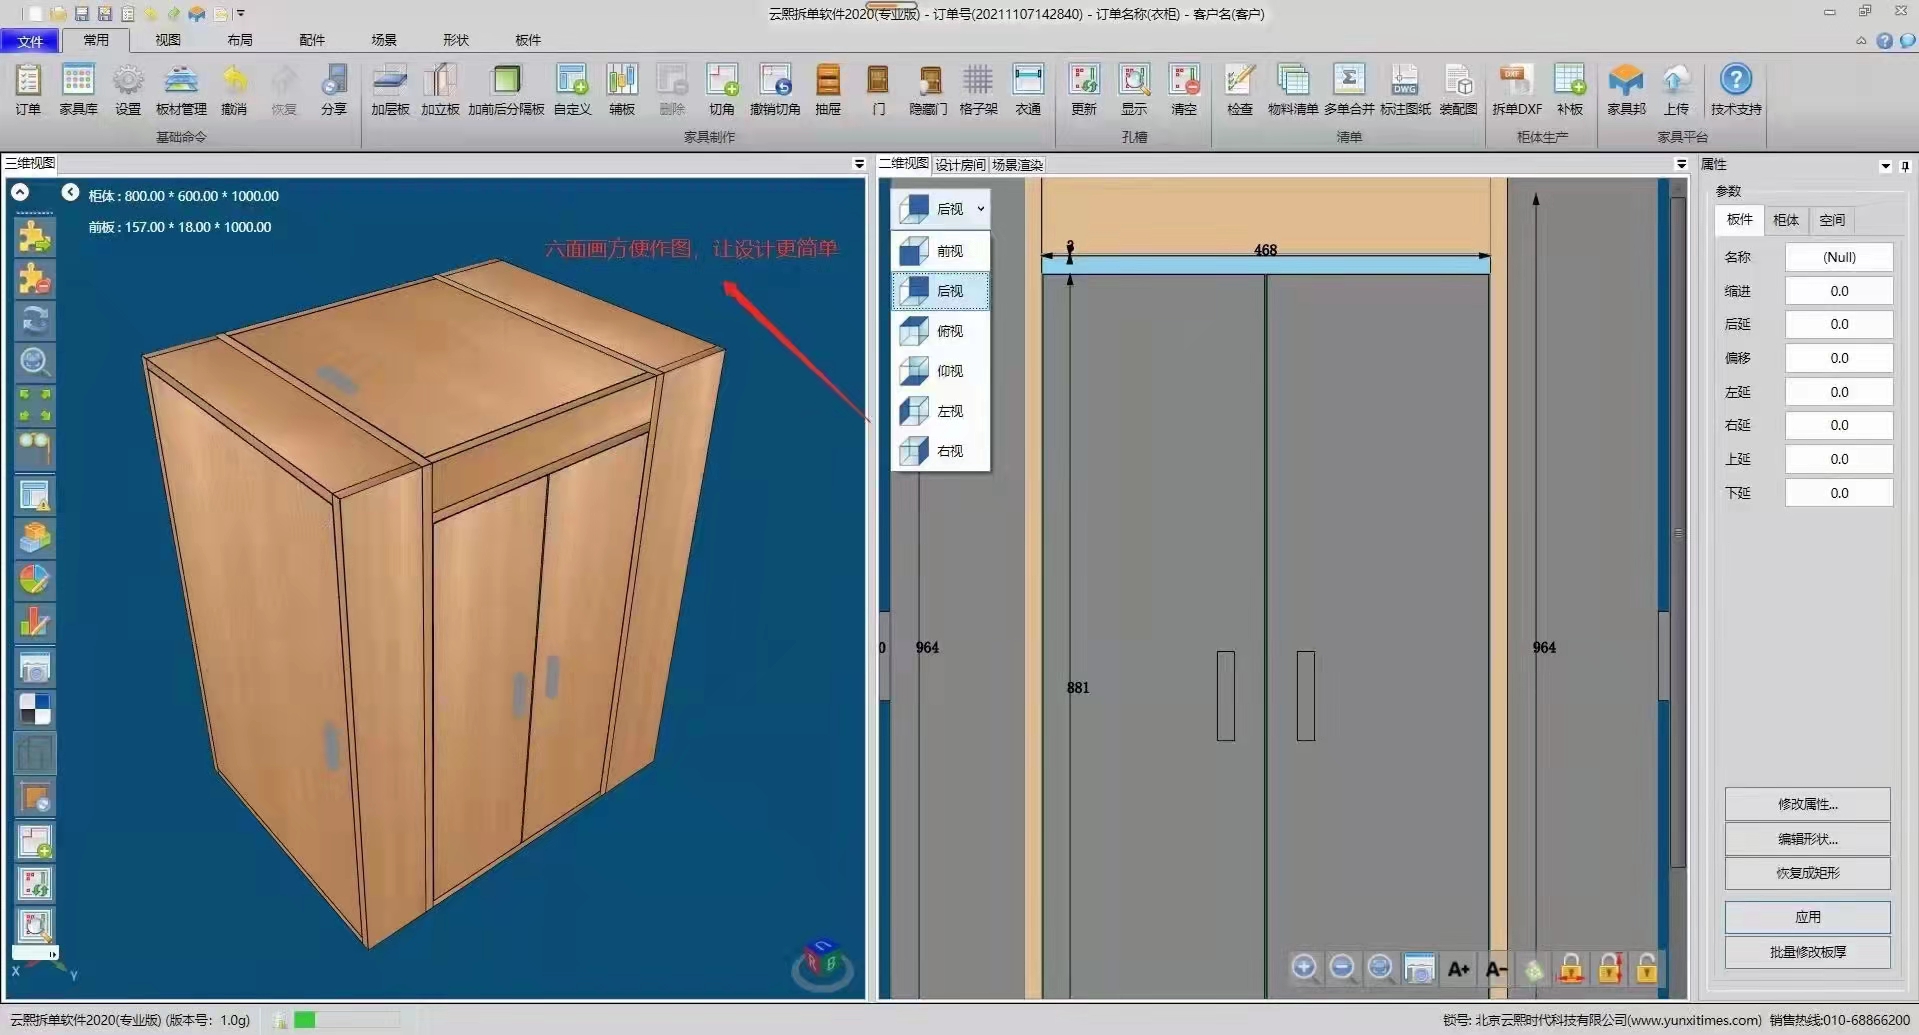
Task: Click the A+ increase font size button
Action: pyautogui.click(x=1458, y=968)
